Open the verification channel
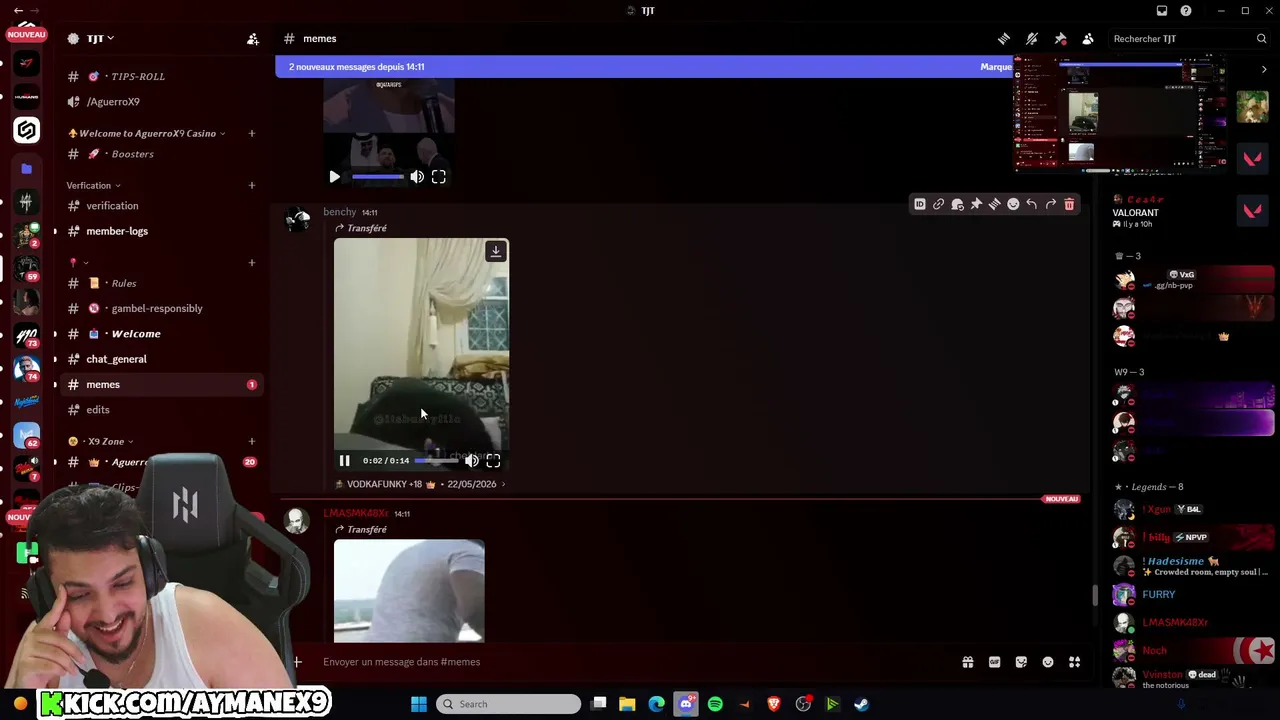 pyautogui.click(x=112, y=206)
